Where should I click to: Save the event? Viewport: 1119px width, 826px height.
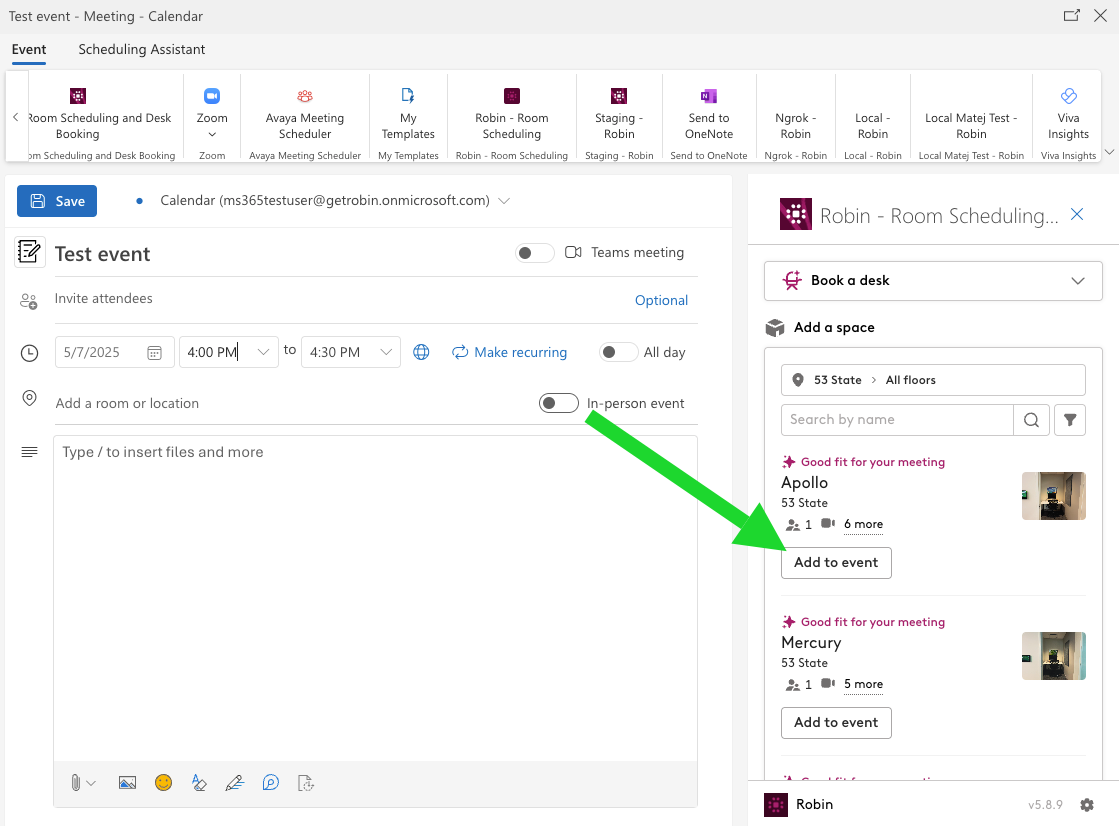click(57, 201)
